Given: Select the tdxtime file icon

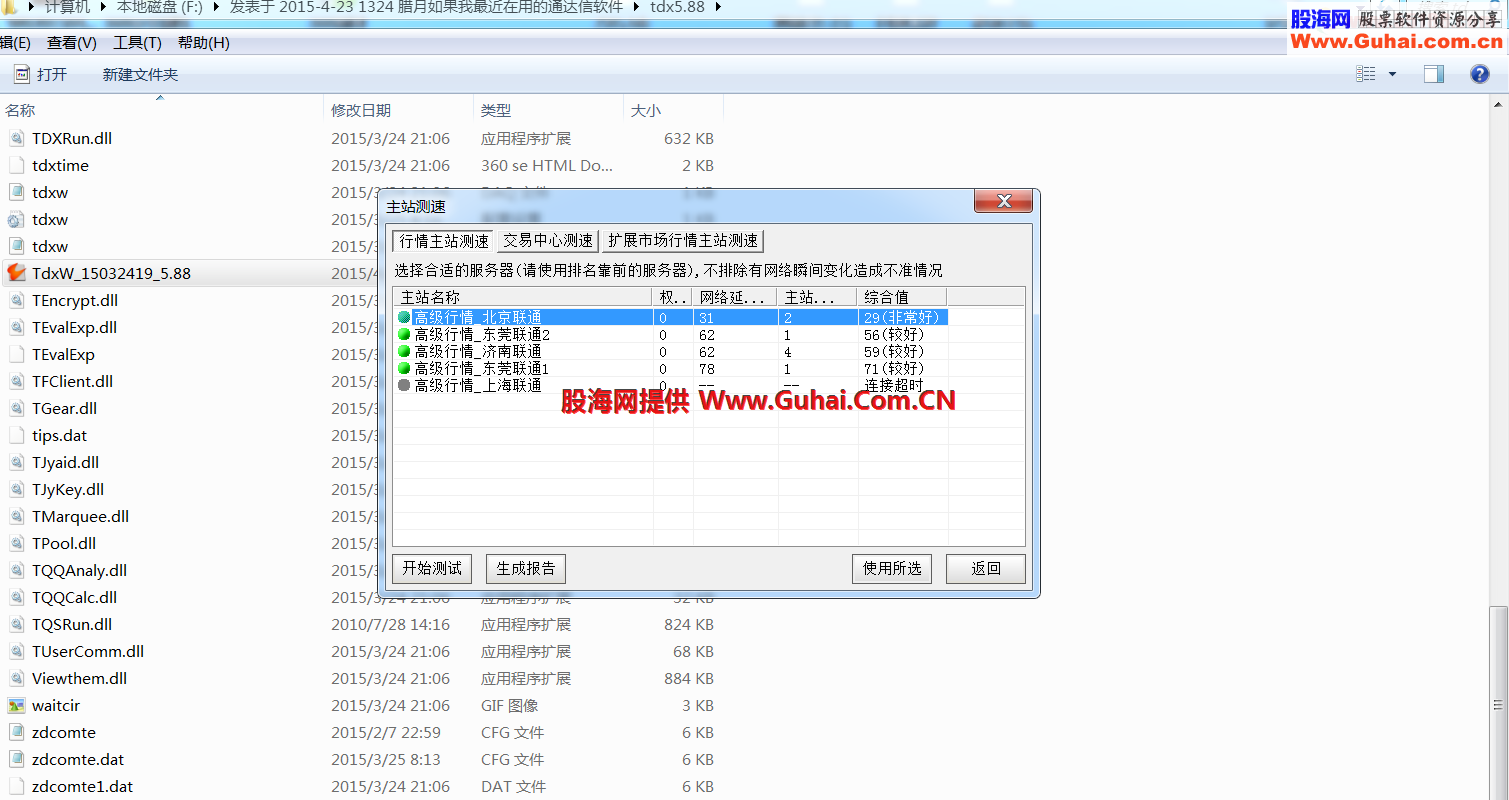Looking at the screenshot, I should [x=16, y=165].
